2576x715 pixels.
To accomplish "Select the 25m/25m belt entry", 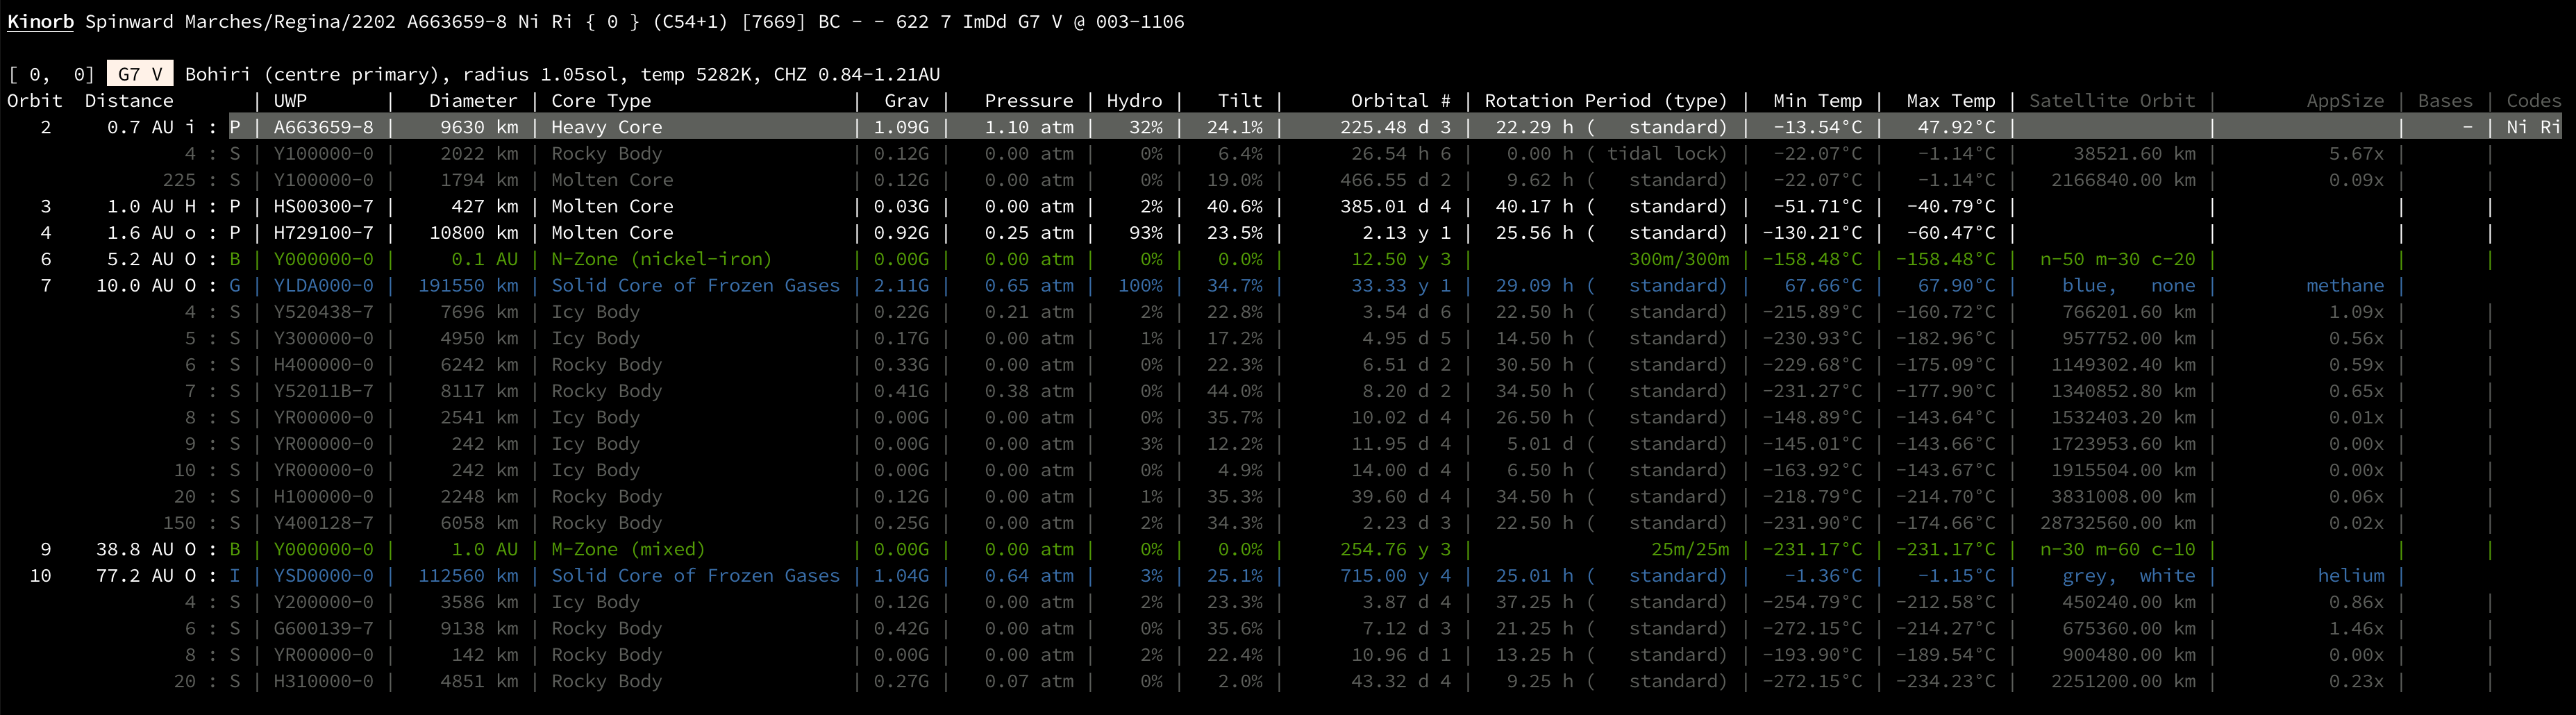I will pyautogui.click(x=1689, y=549).
